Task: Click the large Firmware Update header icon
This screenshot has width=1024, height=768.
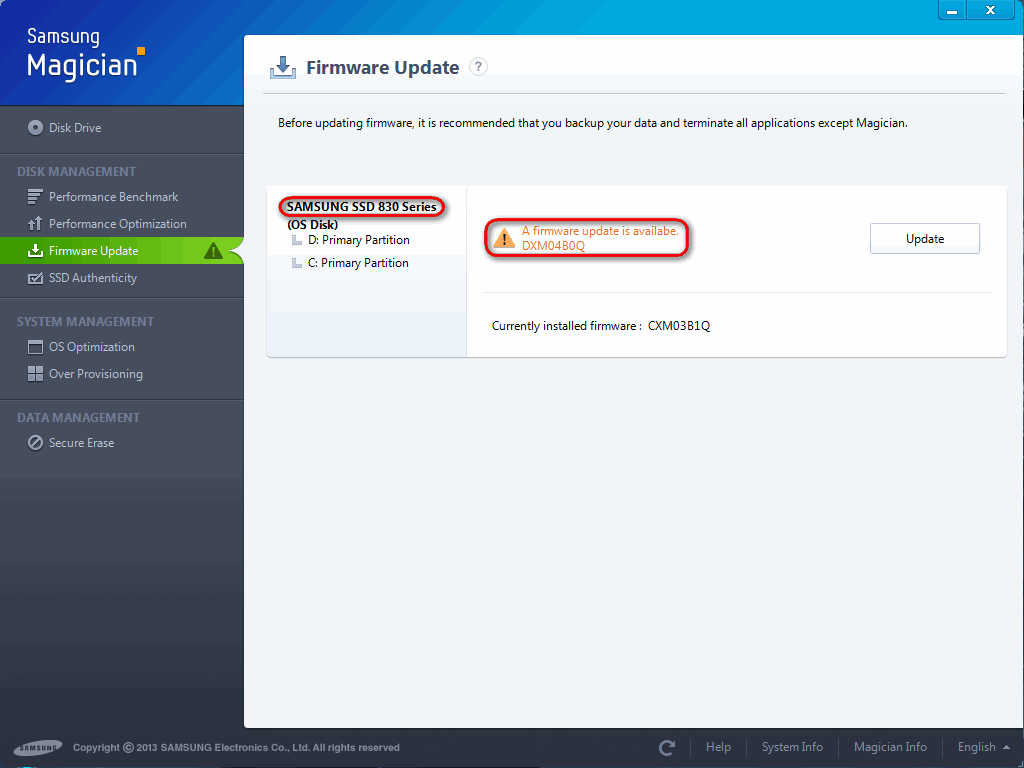Action: pos(283,67)
